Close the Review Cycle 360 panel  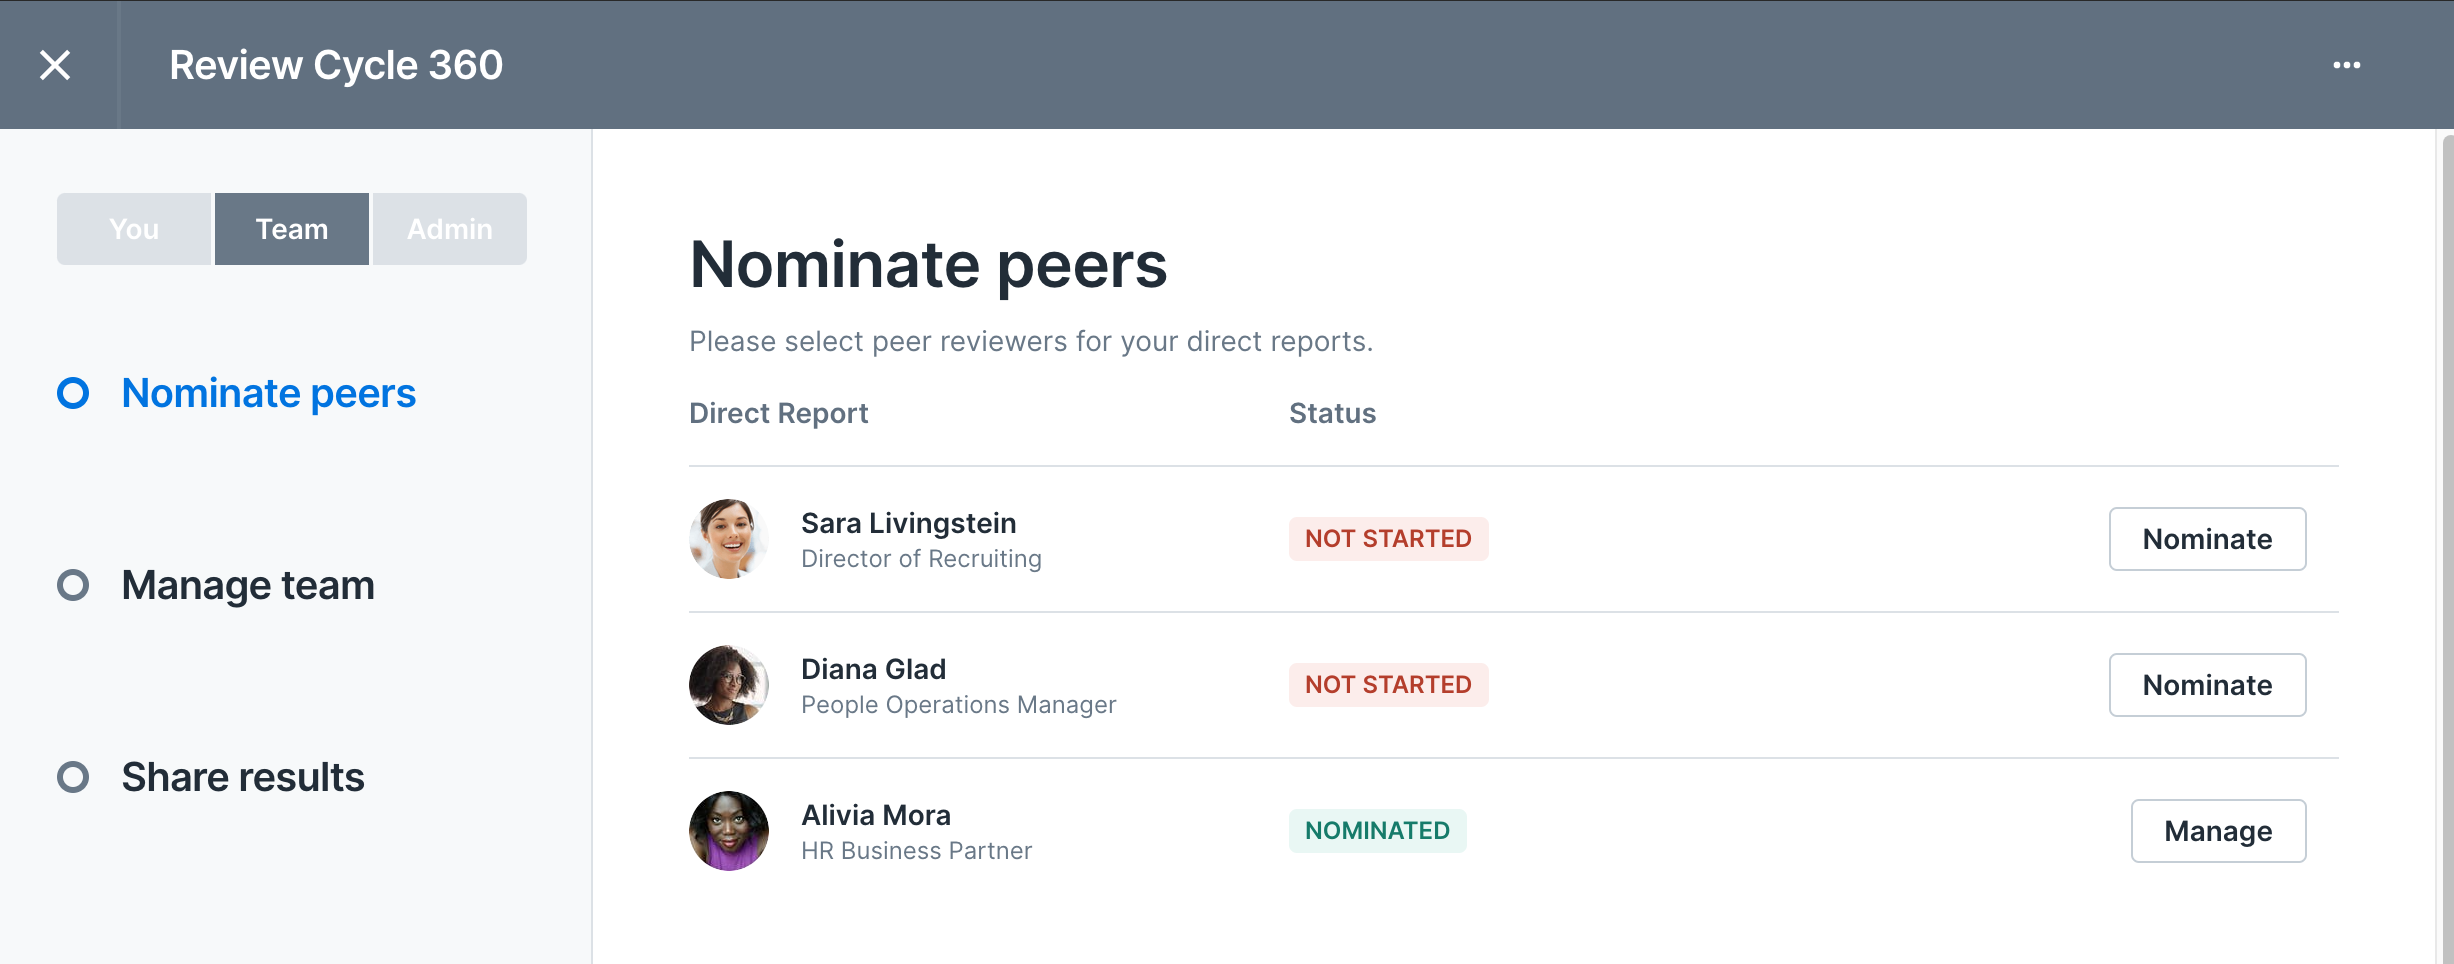click(55, 65)
